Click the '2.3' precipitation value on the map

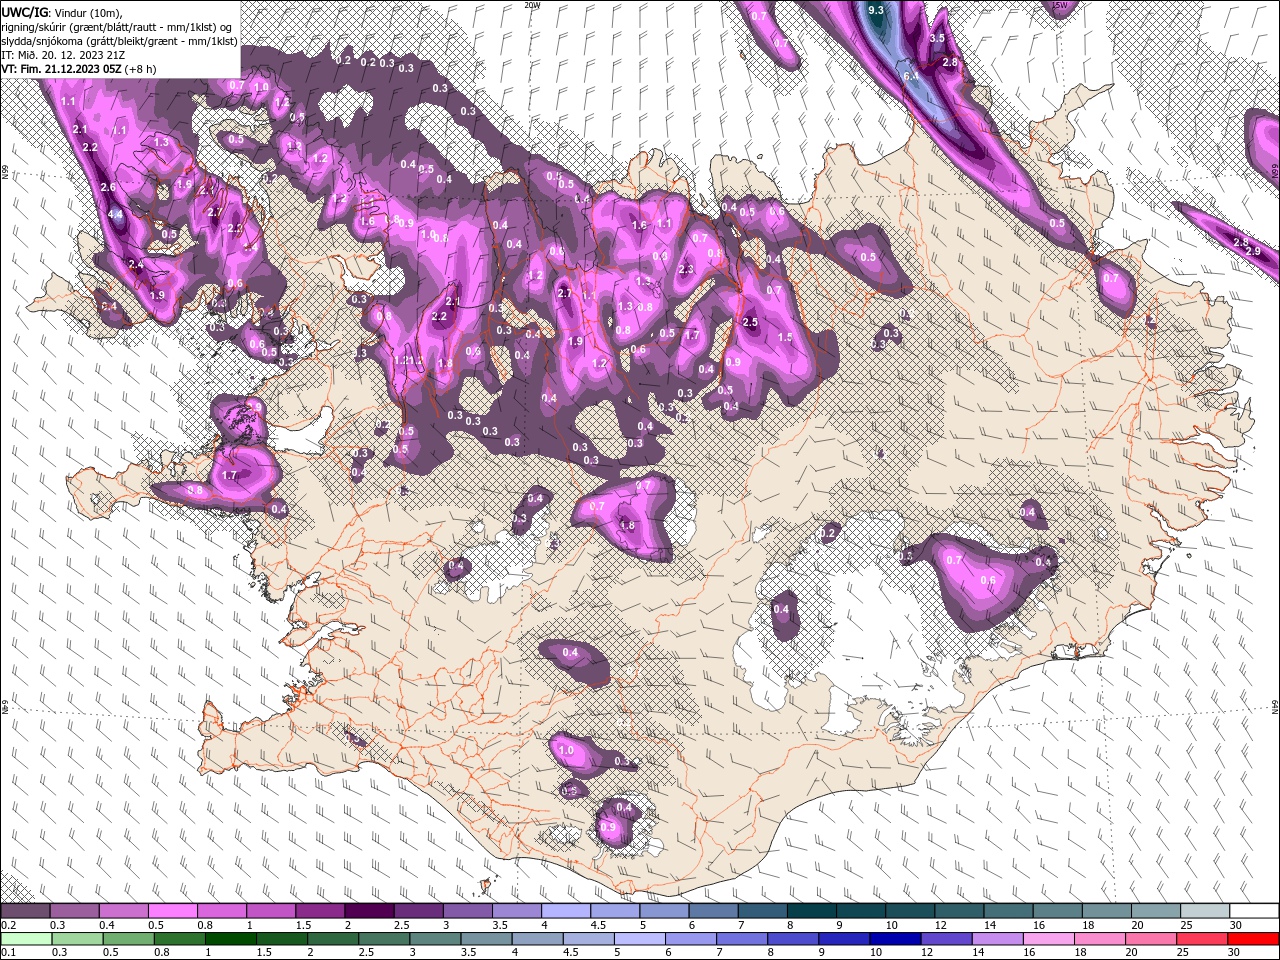click(x=686, y=270)
